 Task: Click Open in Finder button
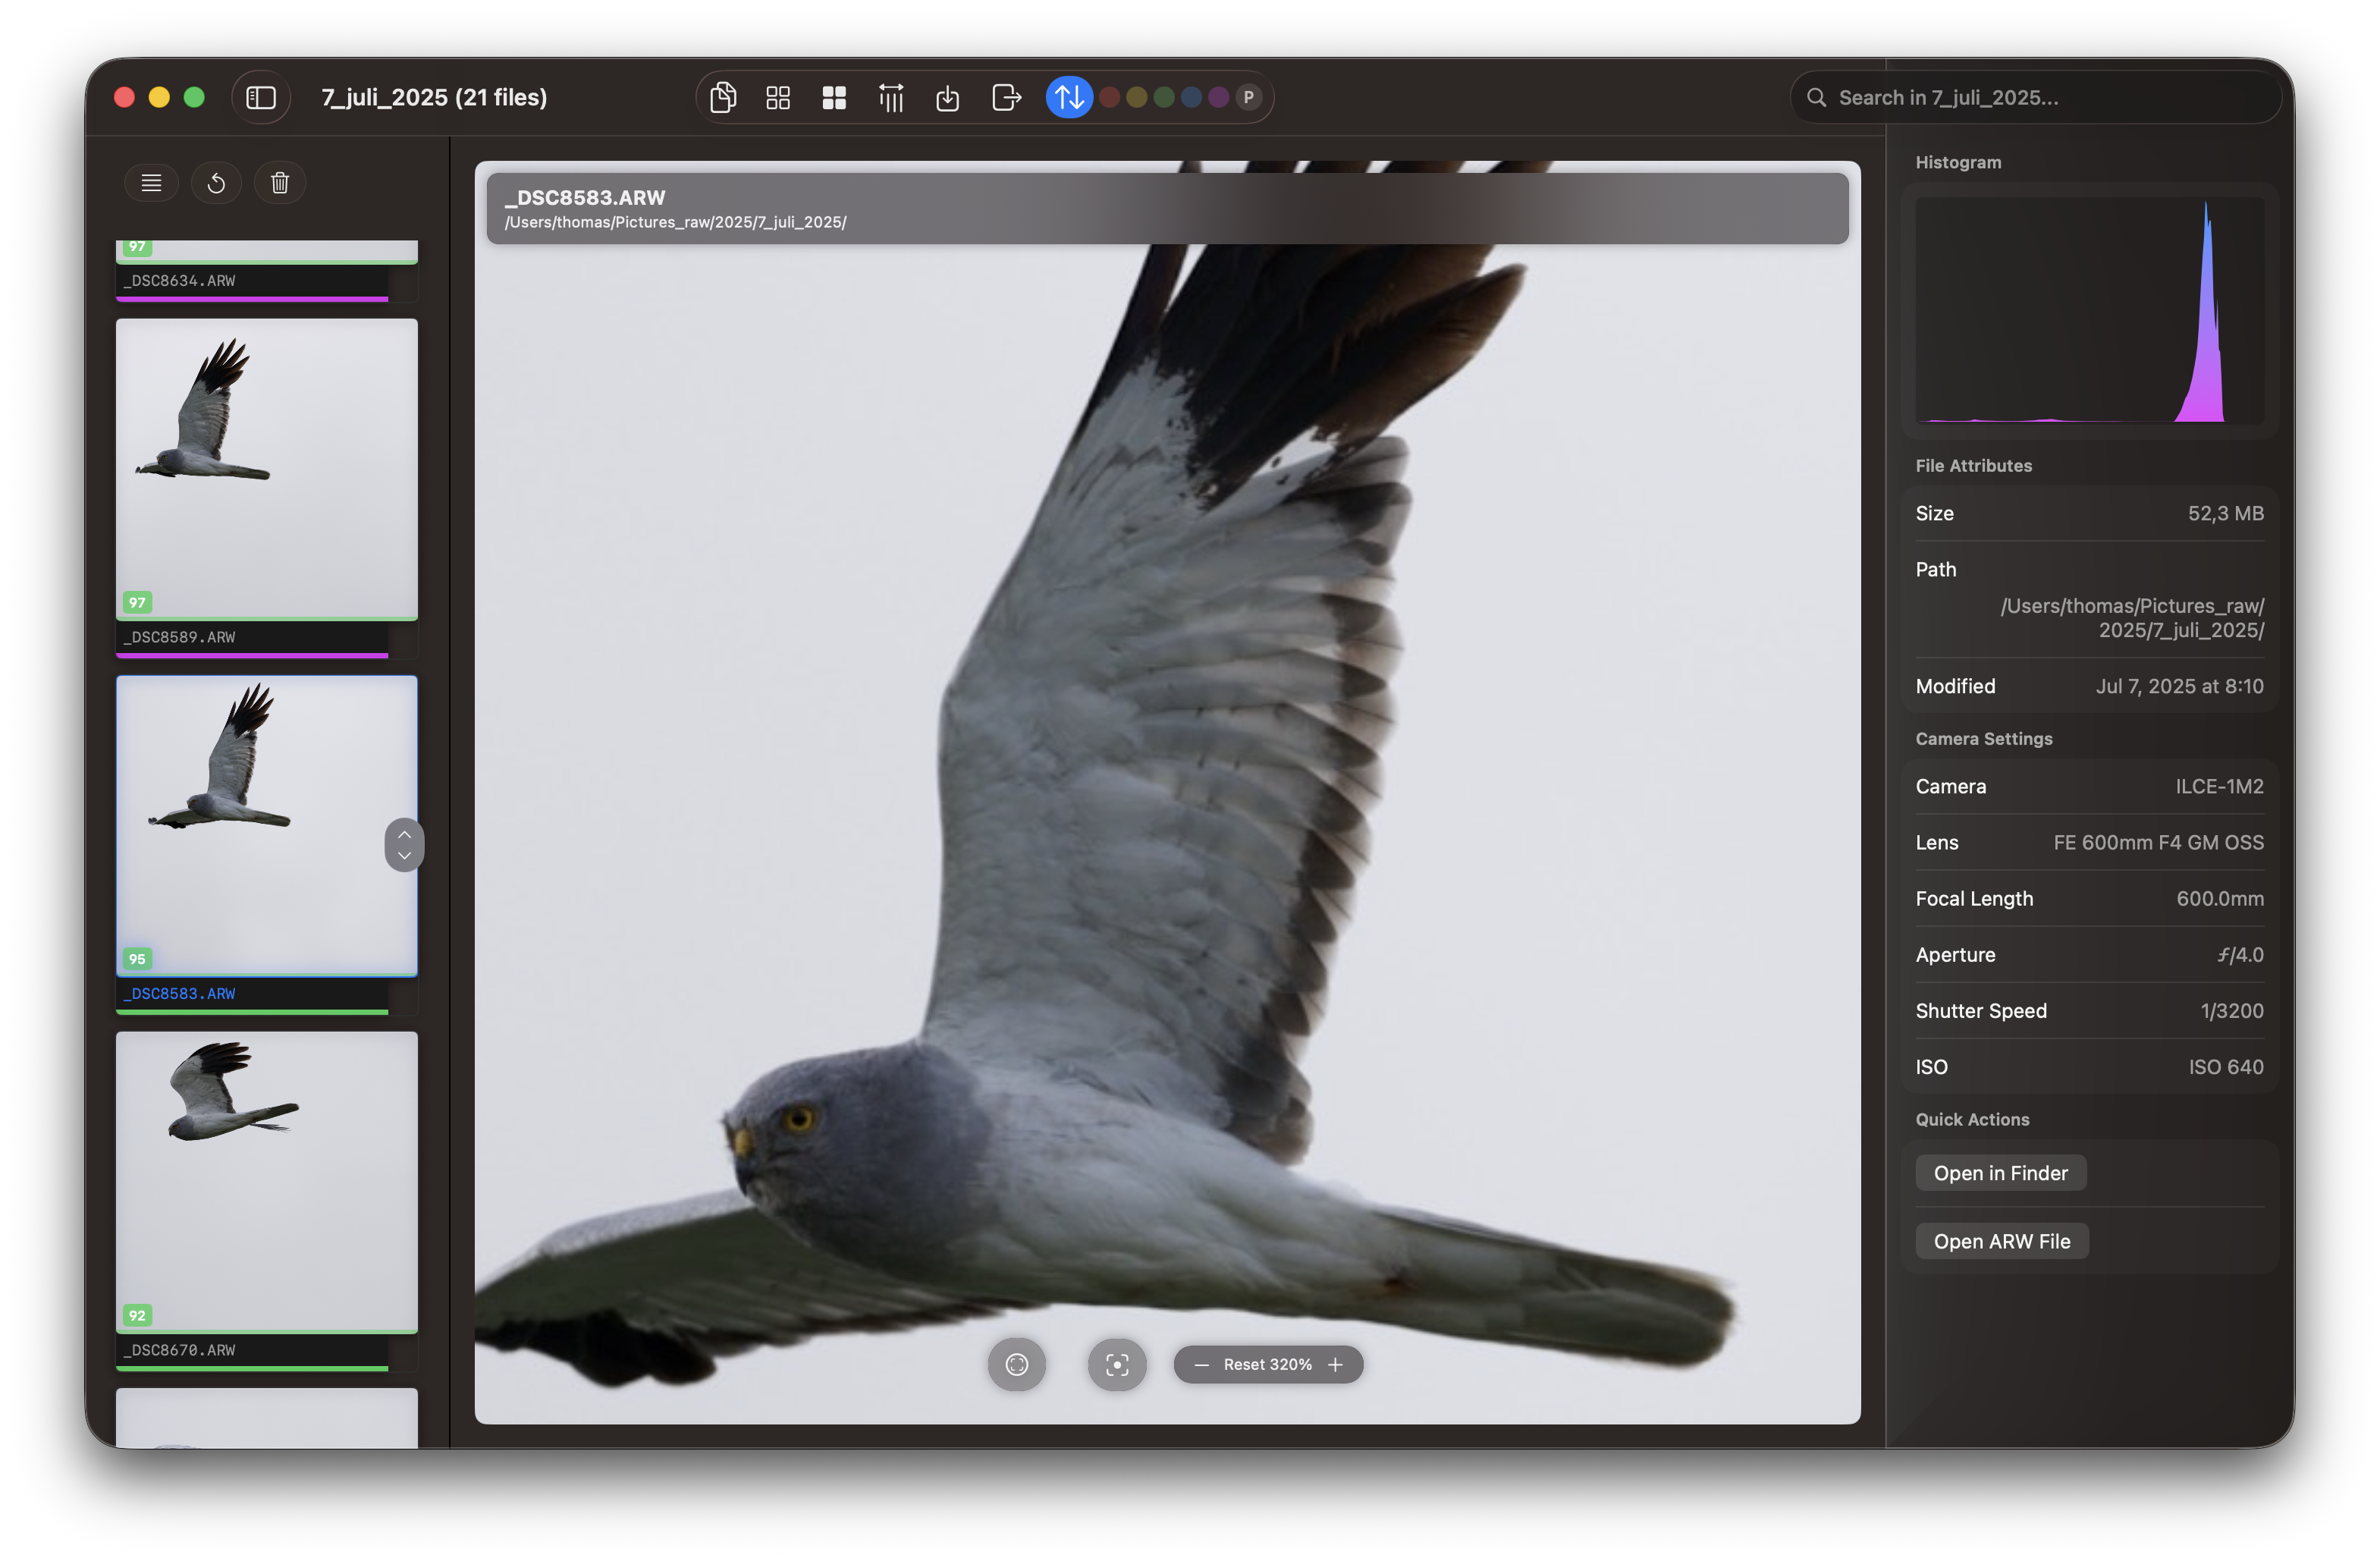tap(2000, 1173)
